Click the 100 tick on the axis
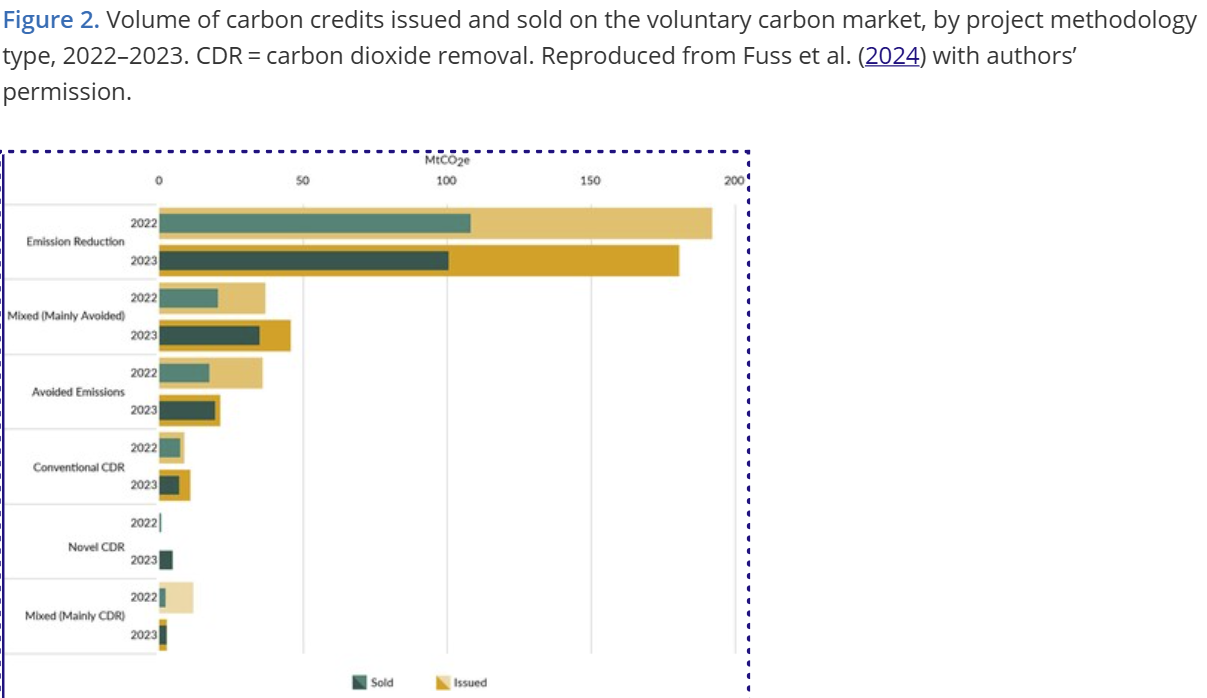Viewport: 1207px width, 698px height. (446, 181)
